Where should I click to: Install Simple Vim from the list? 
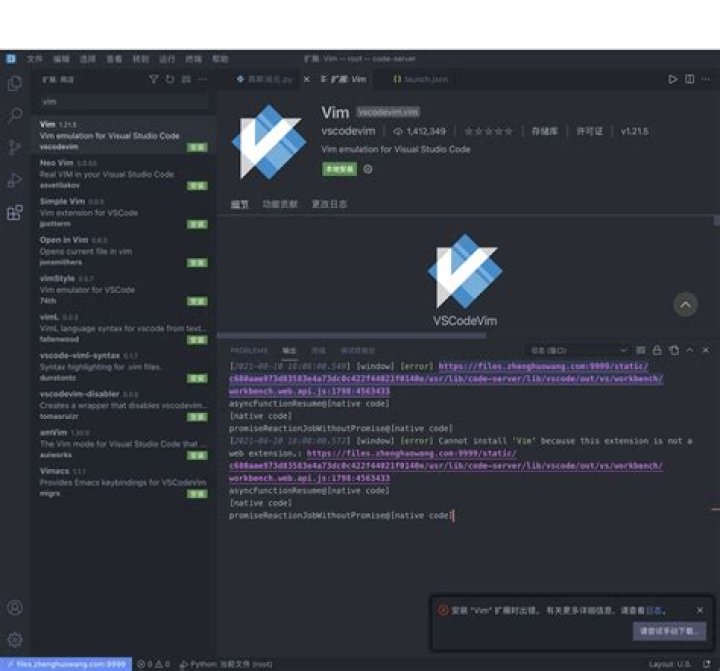point(197,224)
